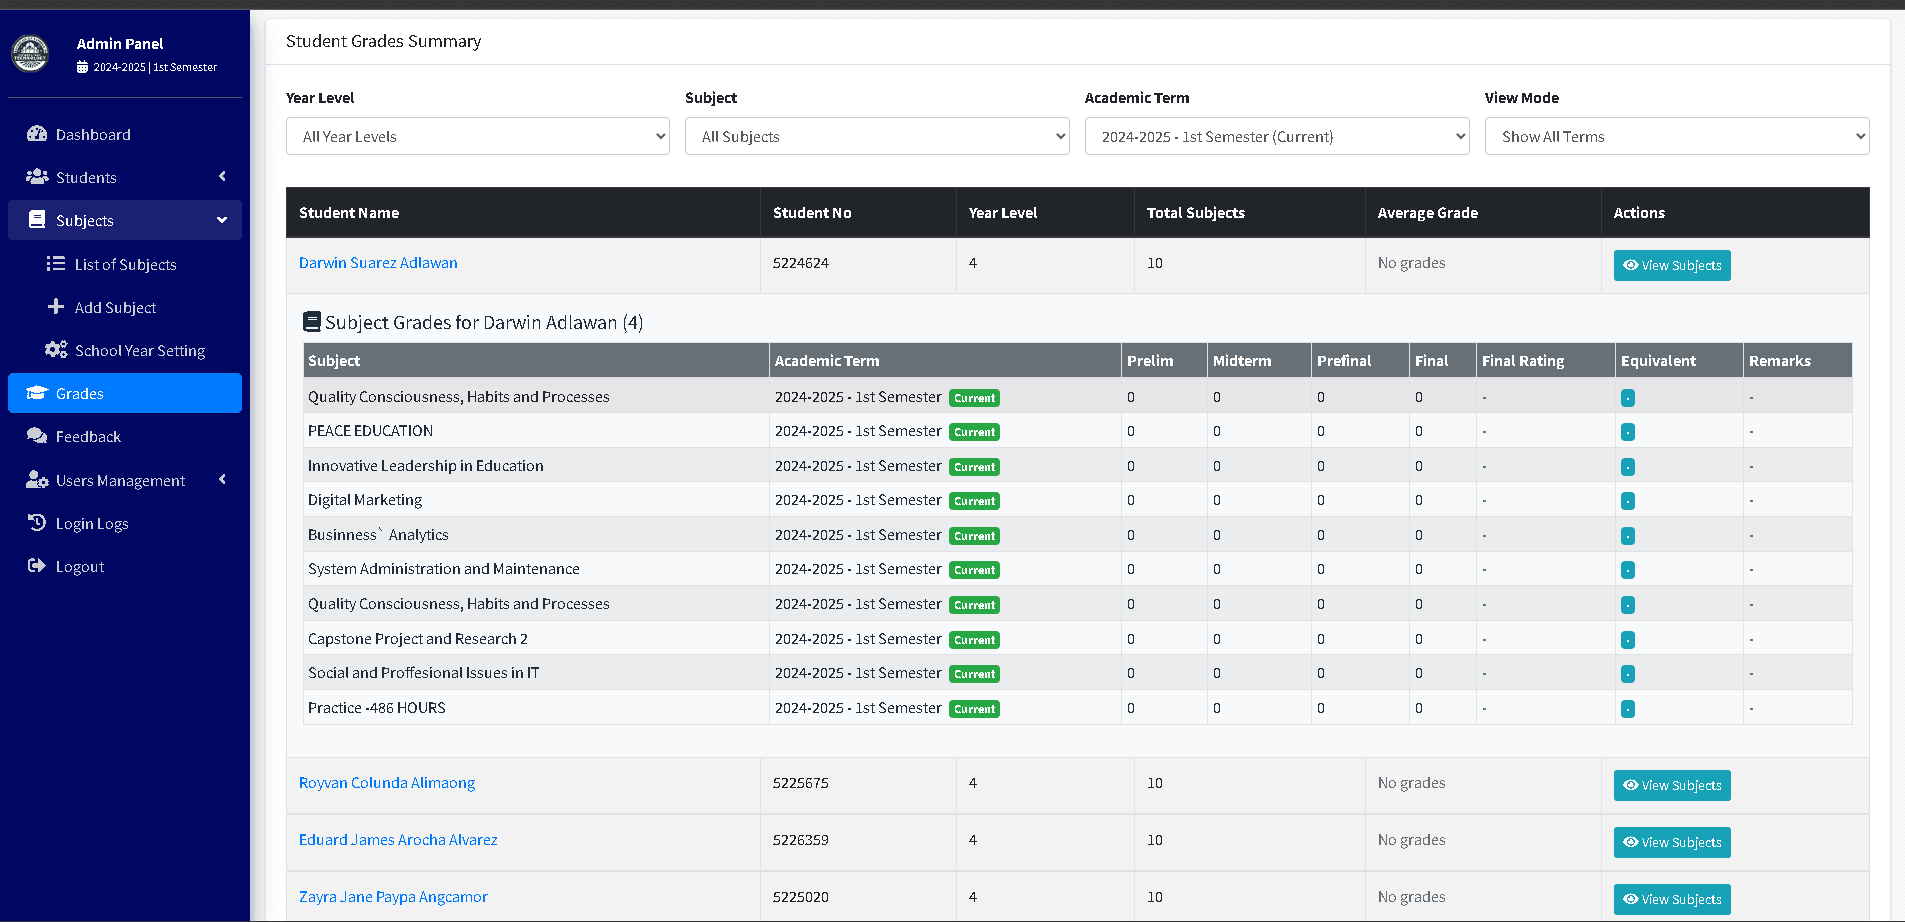Click the Dashboard gauge icon
Image resolution: width=1905 pixels, height=922 pixels.
(x=37, y=134)
